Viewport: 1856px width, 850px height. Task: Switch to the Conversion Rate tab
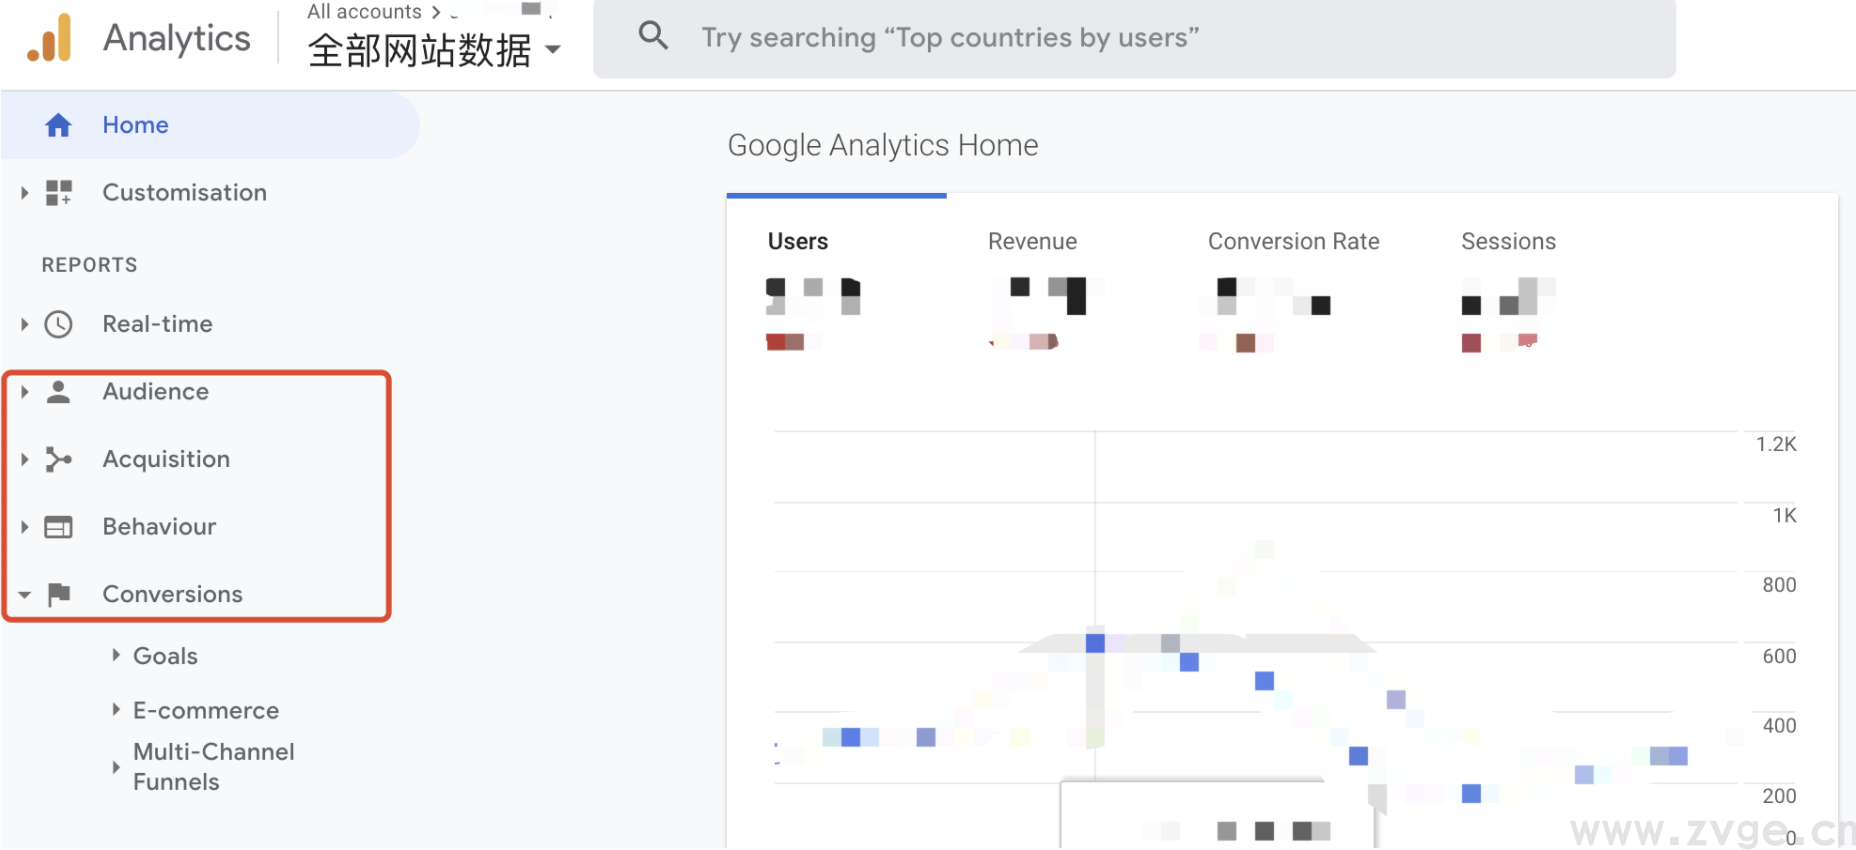click(1293, 242)
